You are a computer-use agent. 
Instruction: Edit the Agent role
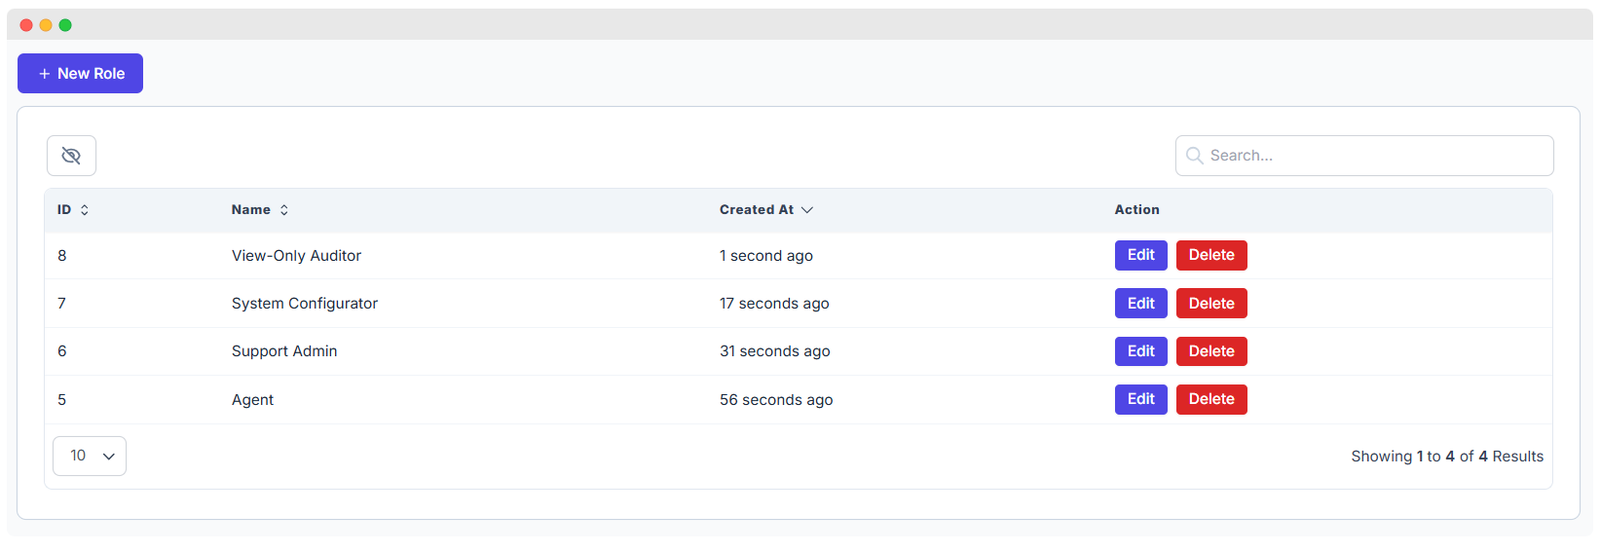1140,399
